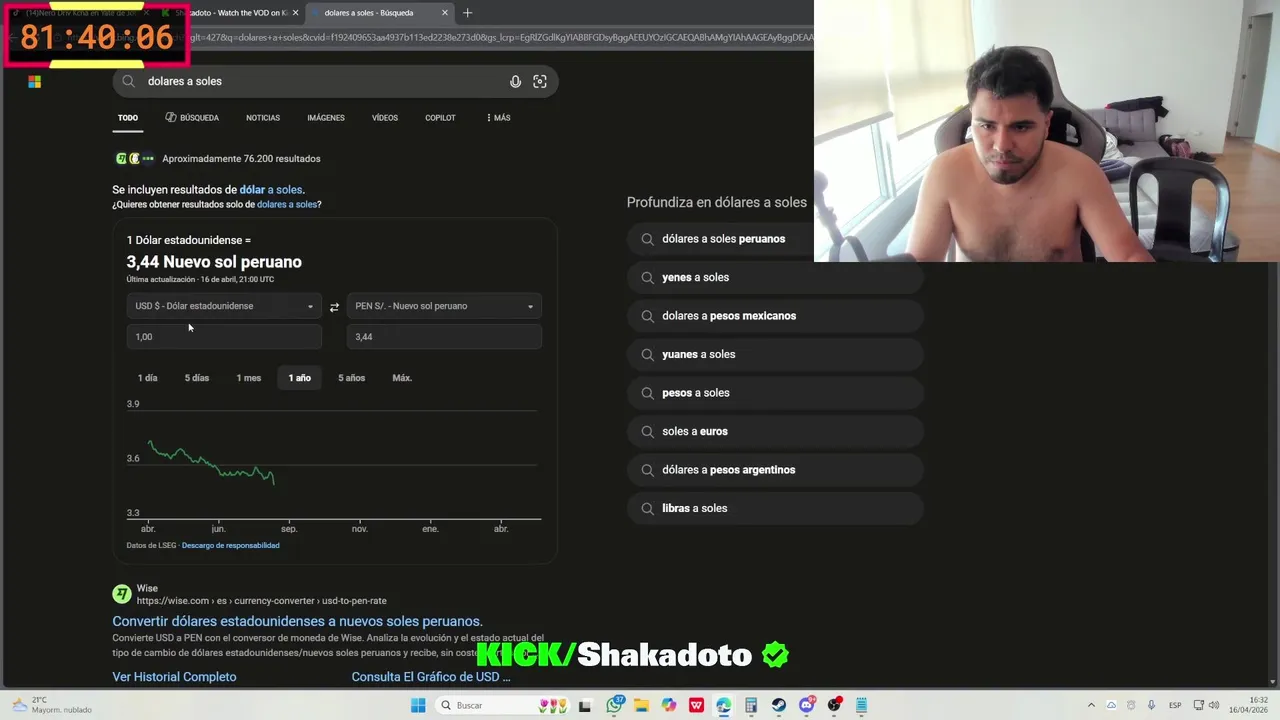Image resolution: width=1280 pixels, height=720 pixels.
Task: Close the Shakadoto Watch the VOD tab
Action: pyautogui.click(x=295, y=13)
